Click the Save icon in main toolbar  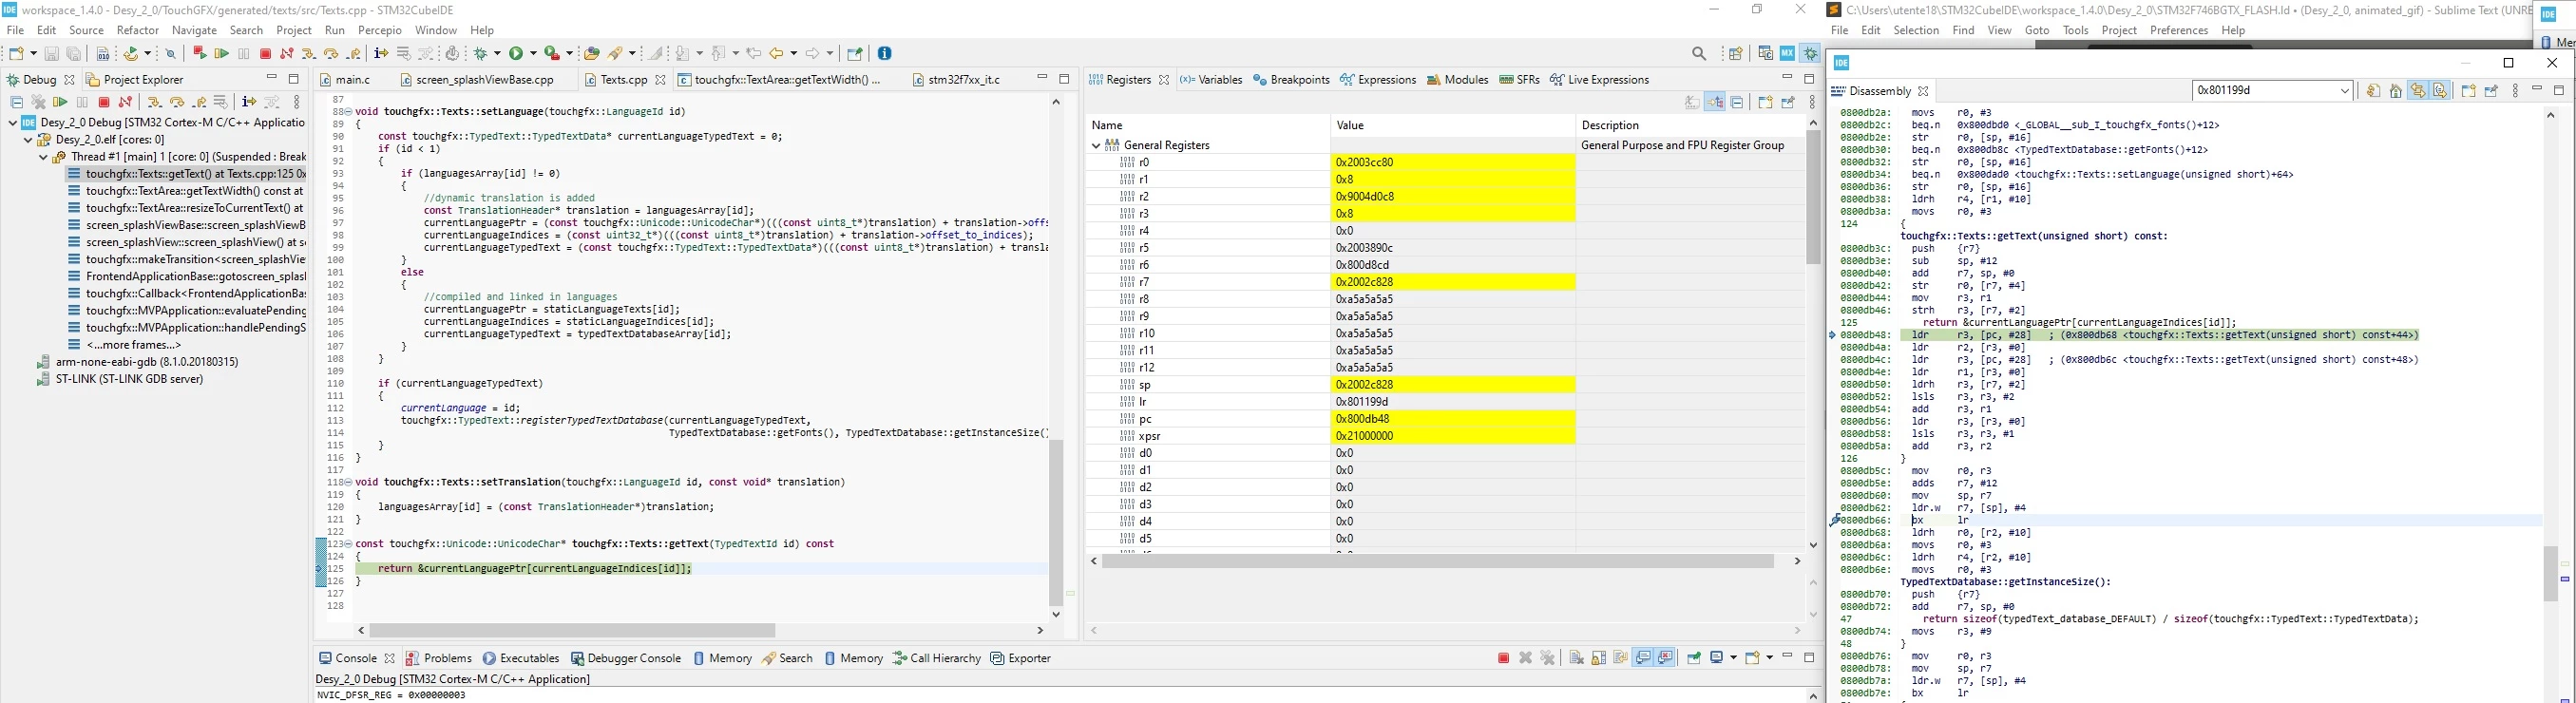tap(52, 54)
